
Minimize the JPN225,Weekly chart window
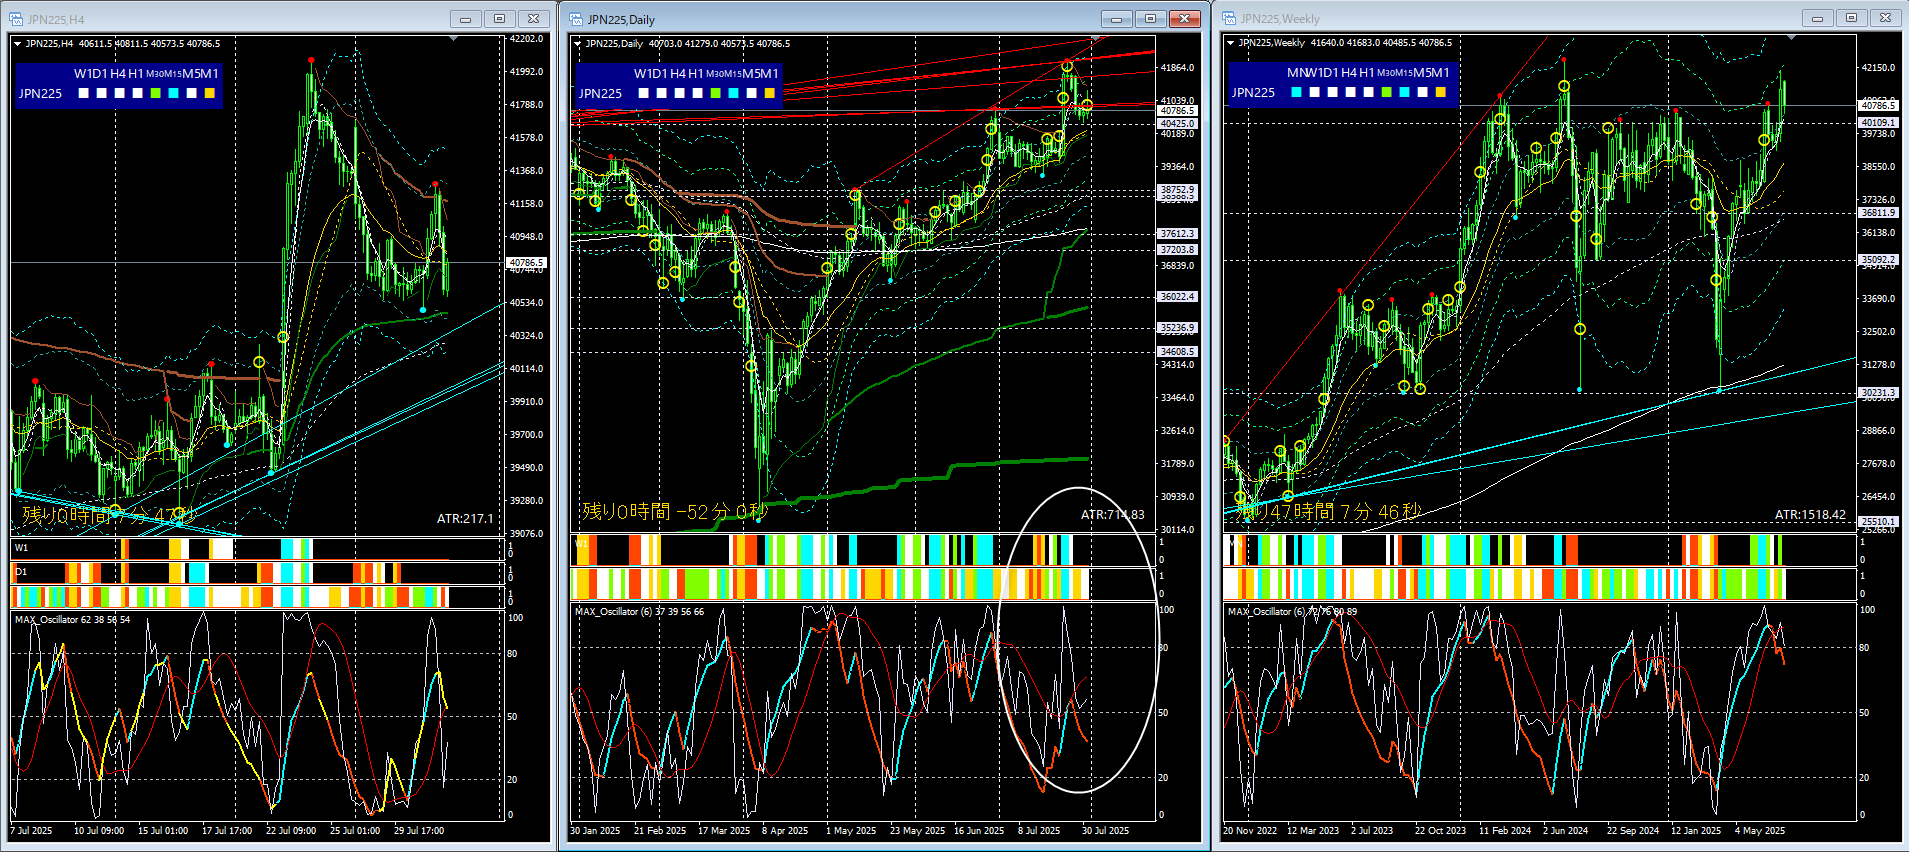(x=1817, y=18)
